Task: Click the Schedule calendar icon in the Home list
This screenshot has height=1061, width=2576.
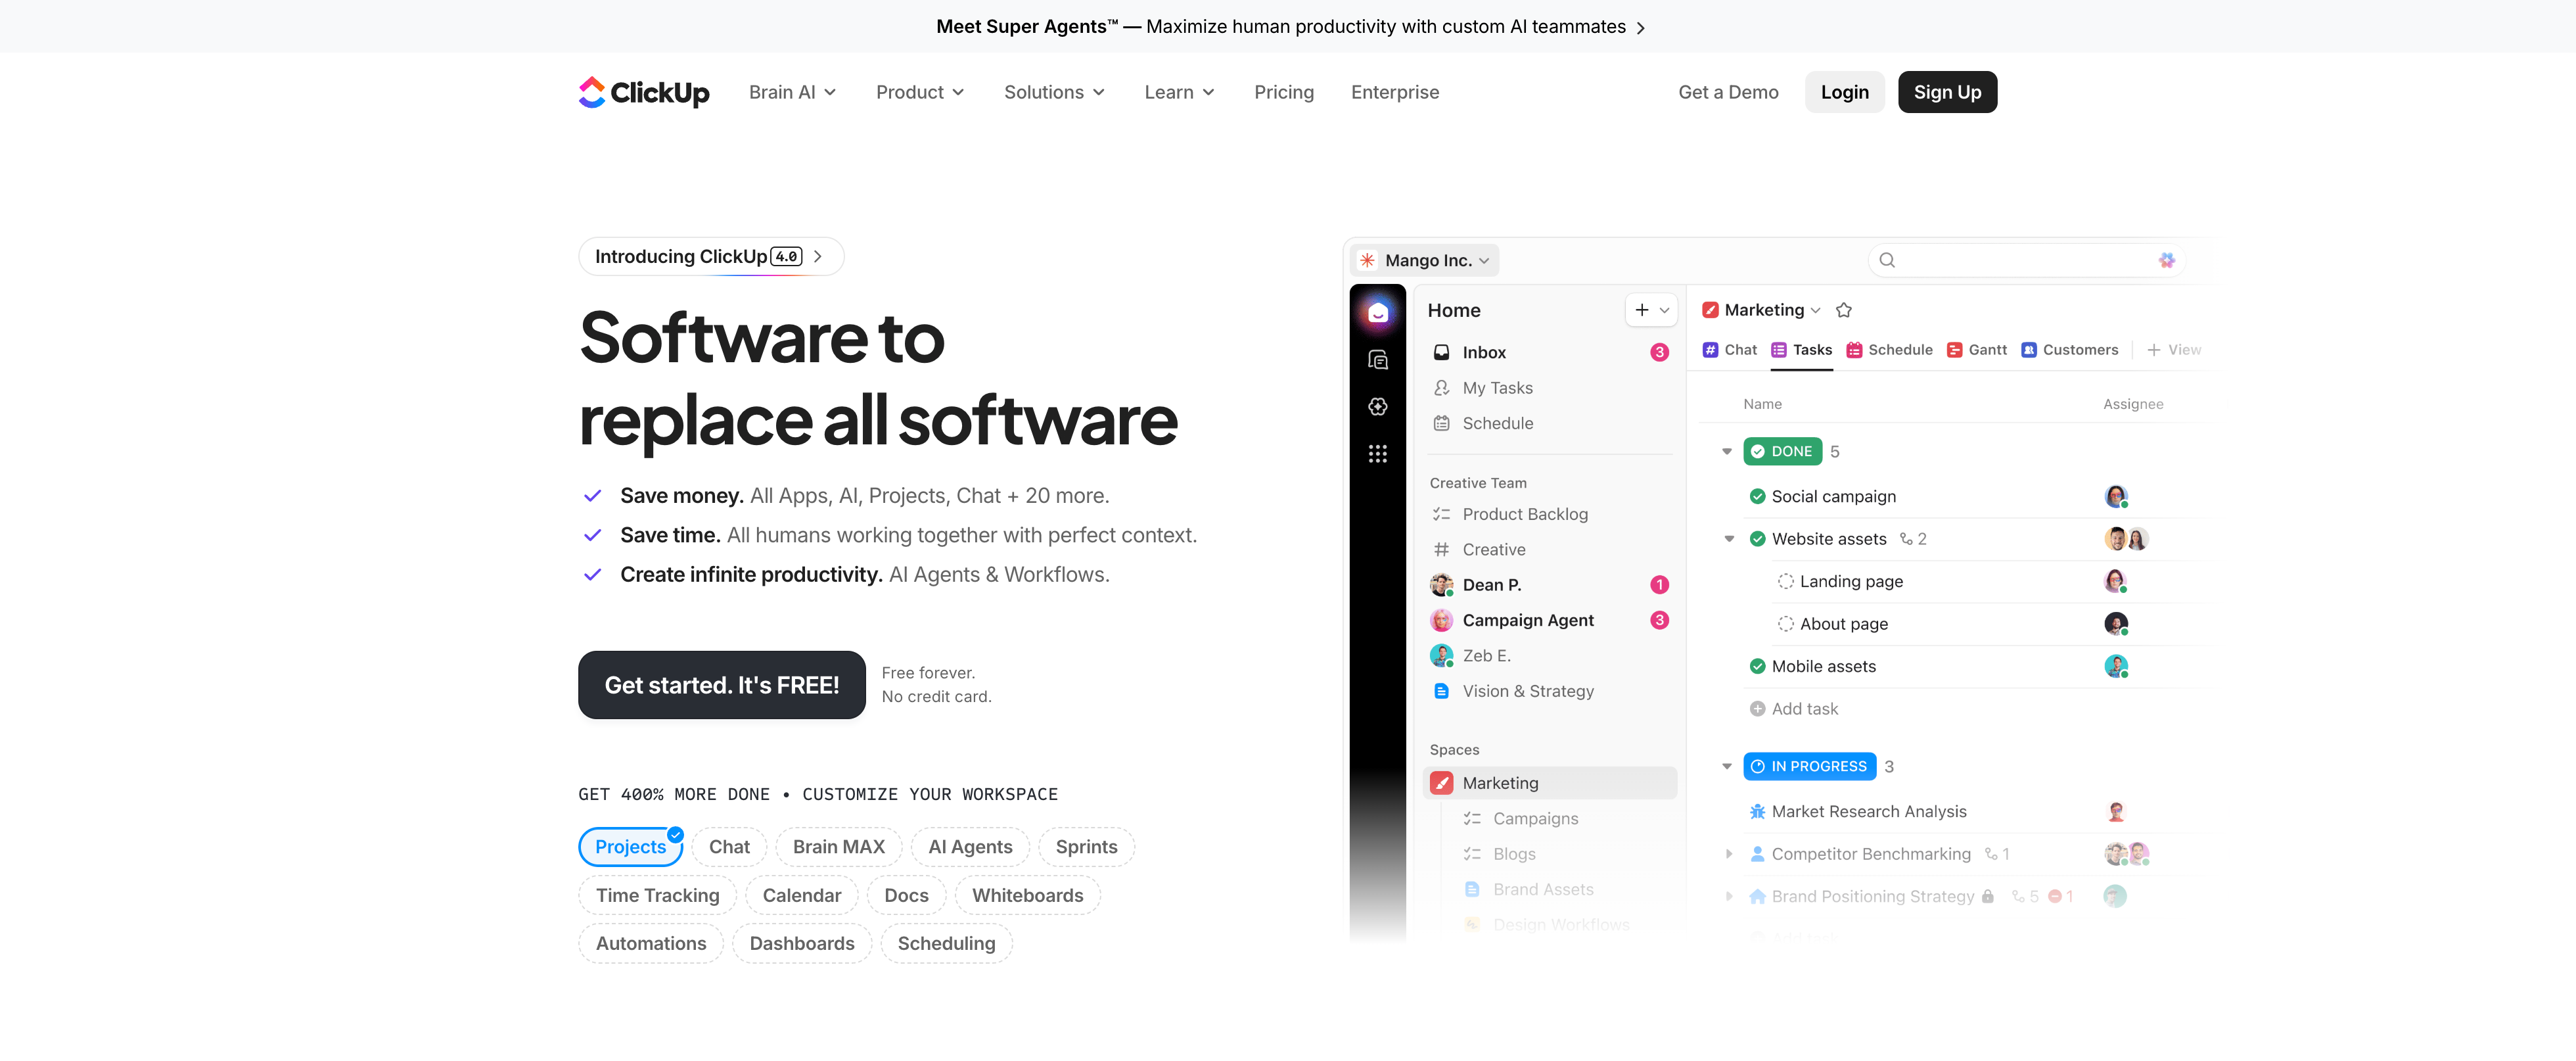Action: pos(1441,423)
